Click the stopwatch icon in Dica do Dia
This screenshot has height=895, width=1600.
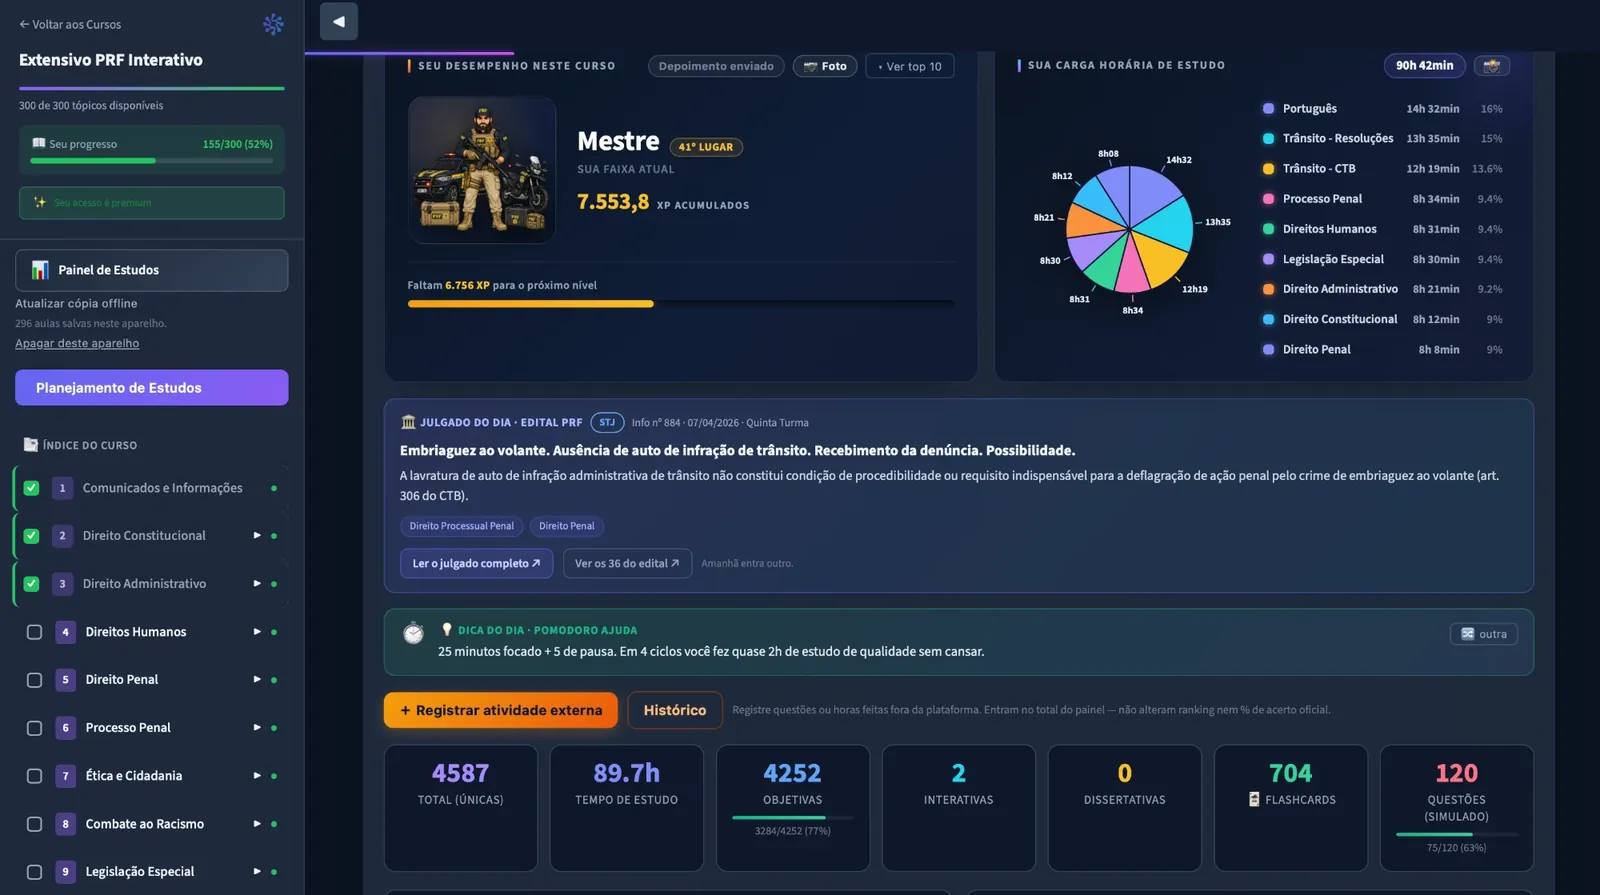coord(413,633)
